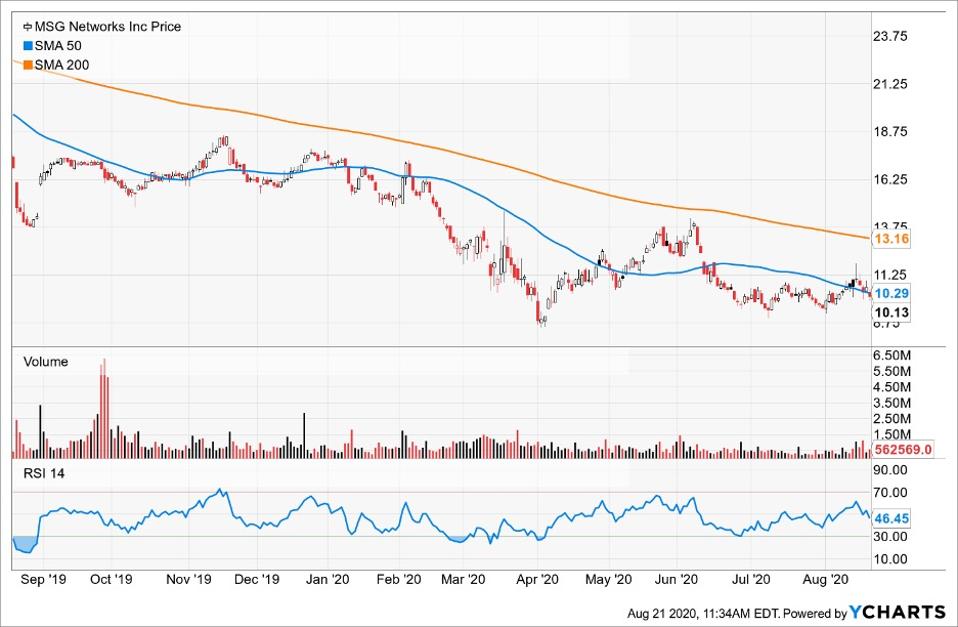
Task: Click the 23.75 price axis label
Action: click(891, 36)
